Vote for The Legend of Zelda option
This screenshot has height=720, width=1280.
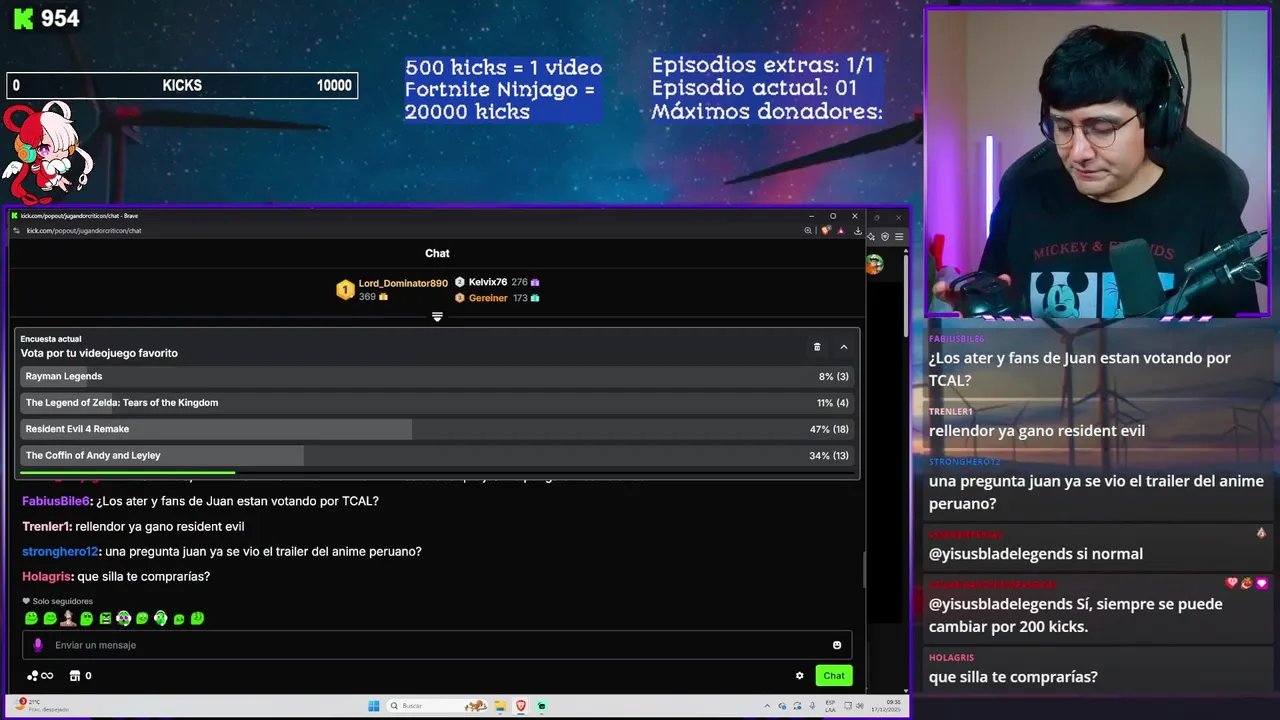click(437, 403)
